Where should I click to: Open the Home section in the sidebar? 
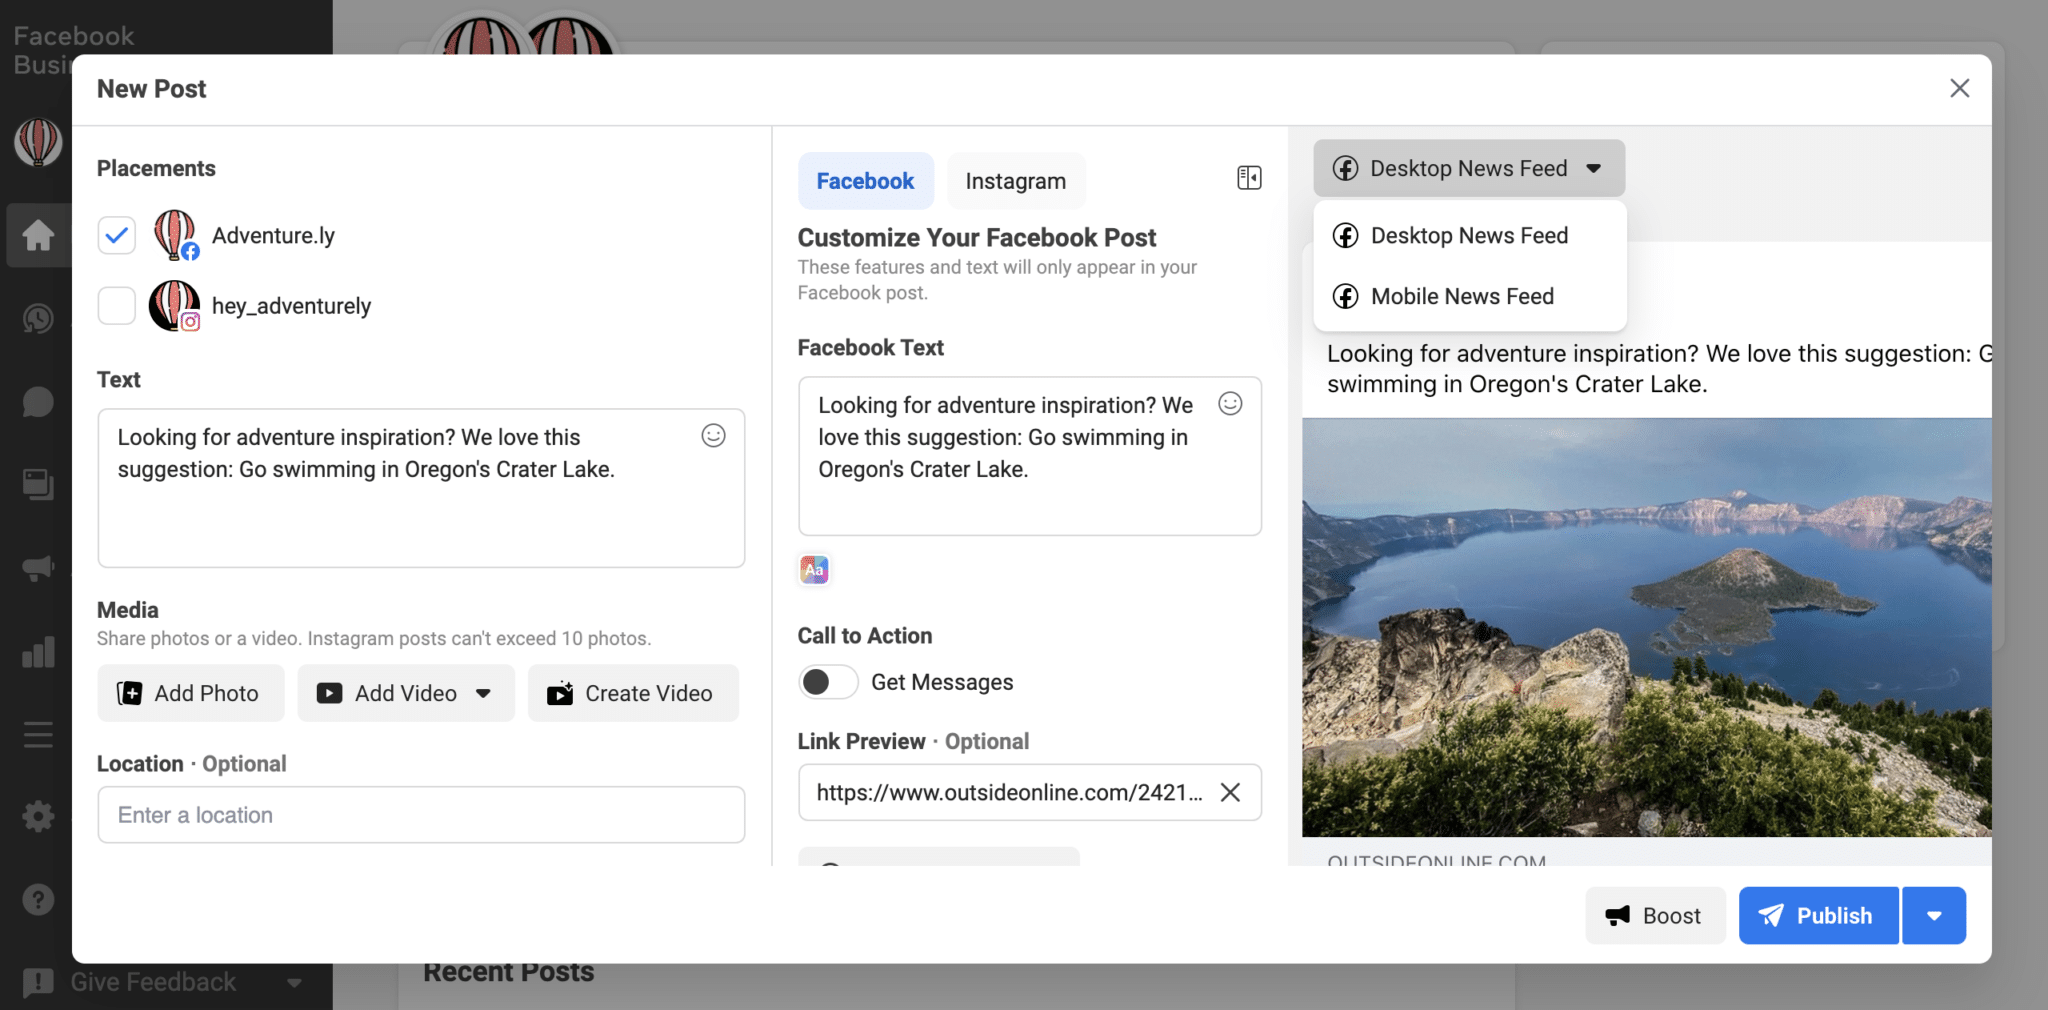[x=38, y=235]
